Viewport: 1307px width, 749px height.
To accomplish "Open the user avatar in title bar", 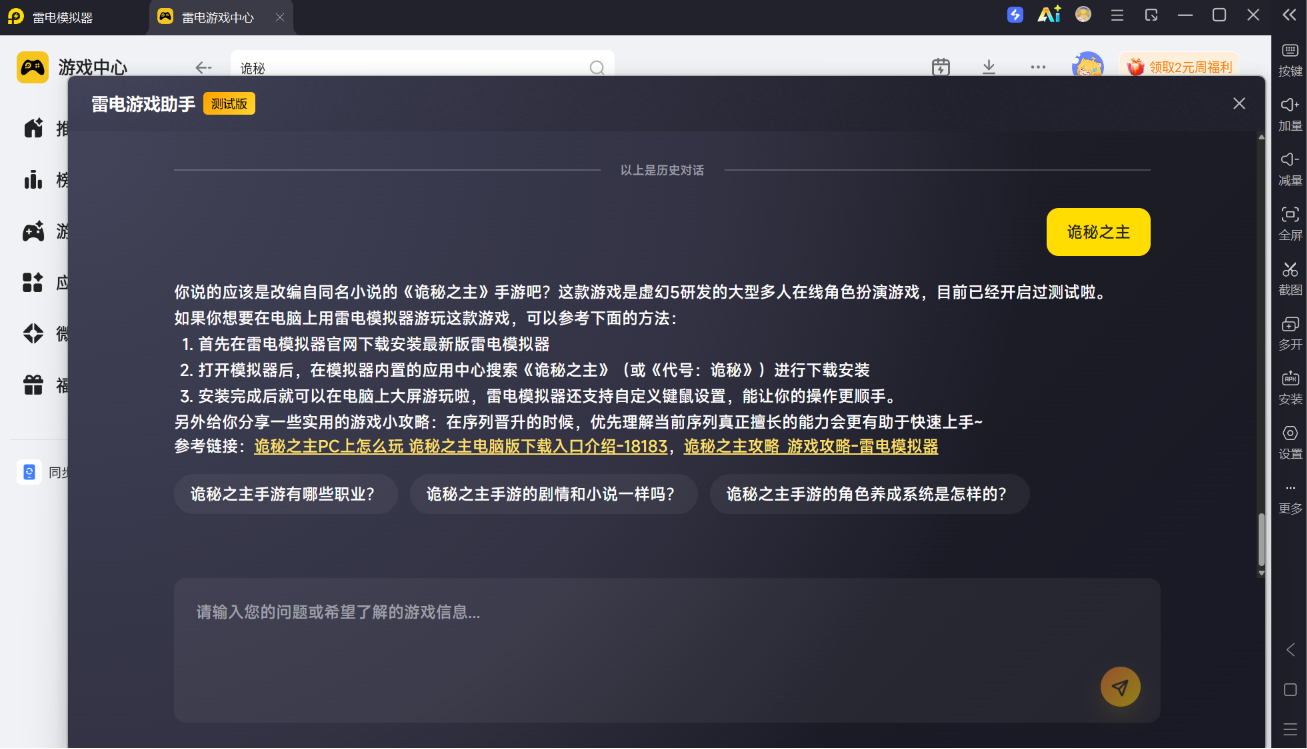I will (x=1083, y=14).
